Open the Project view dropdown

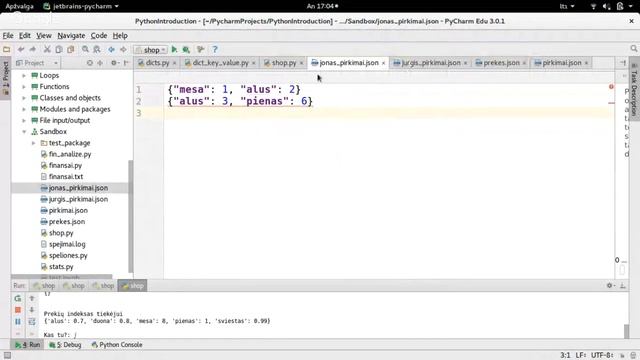pyautogui.click(x=37, y=63)
